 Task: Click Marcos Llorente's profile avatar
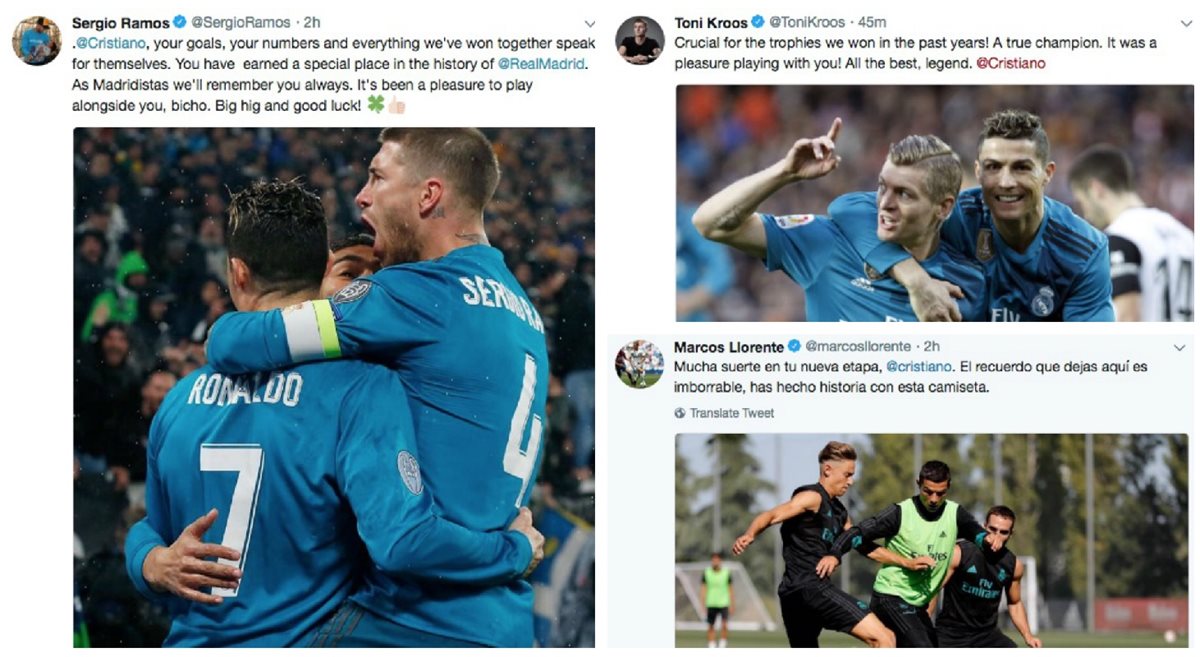pyautogui.click(x=639, y=364)
